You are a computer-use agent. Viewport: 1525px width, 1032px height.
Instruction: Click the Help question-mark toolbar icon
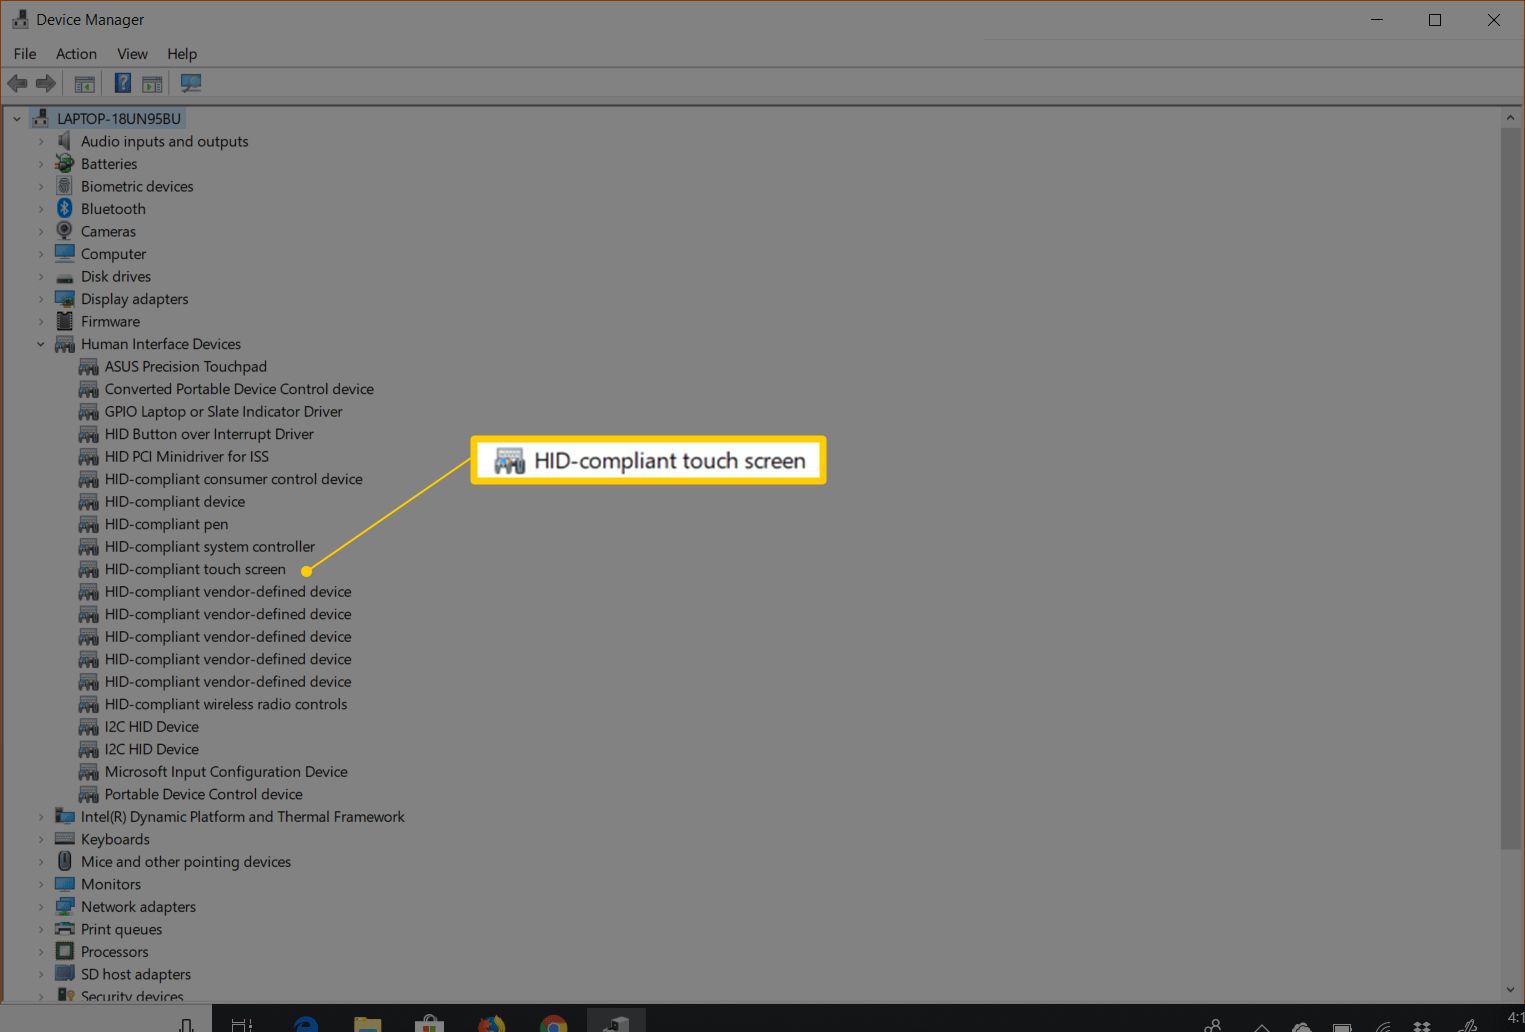coord(123,84)
